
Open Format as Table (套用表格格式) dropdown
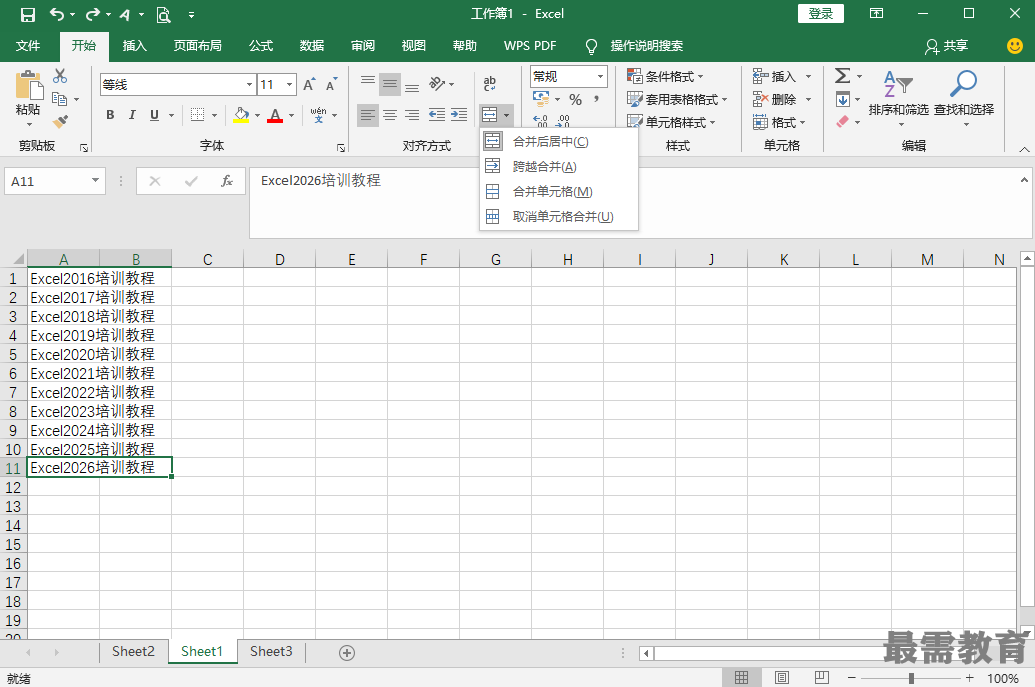677,99
